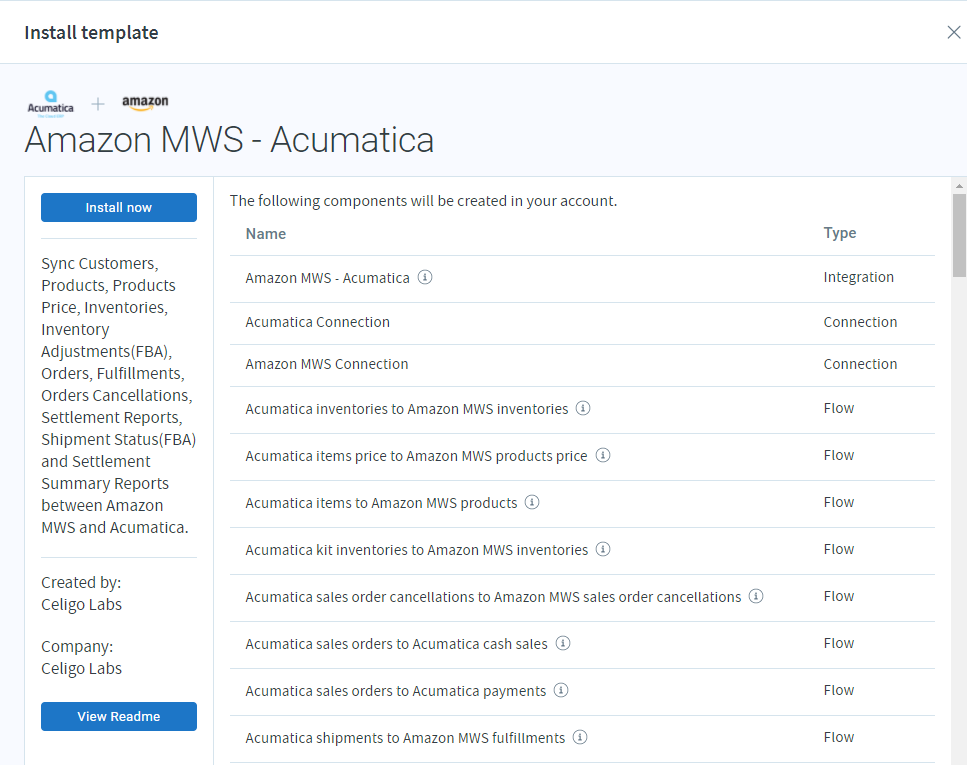Click the 'Company:' label
967x765 pixels.
[x=77, y=647]
